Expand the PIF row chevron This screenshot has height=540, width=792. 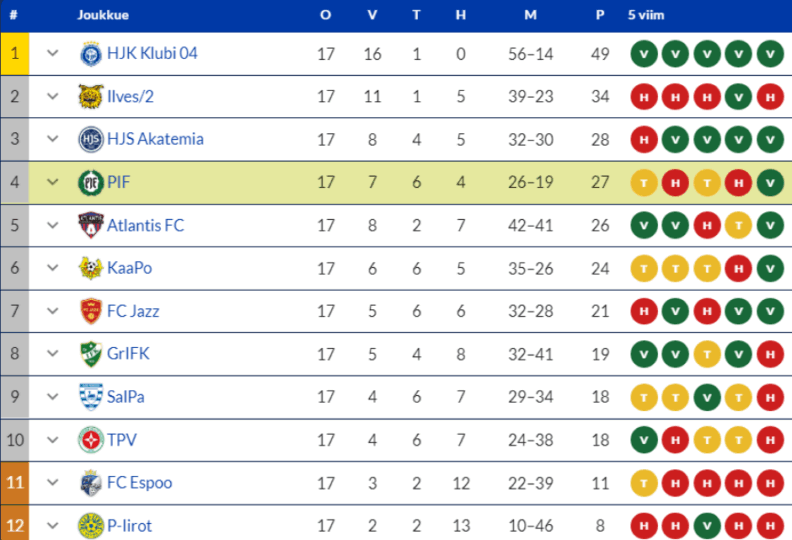(x=53, y=183)
